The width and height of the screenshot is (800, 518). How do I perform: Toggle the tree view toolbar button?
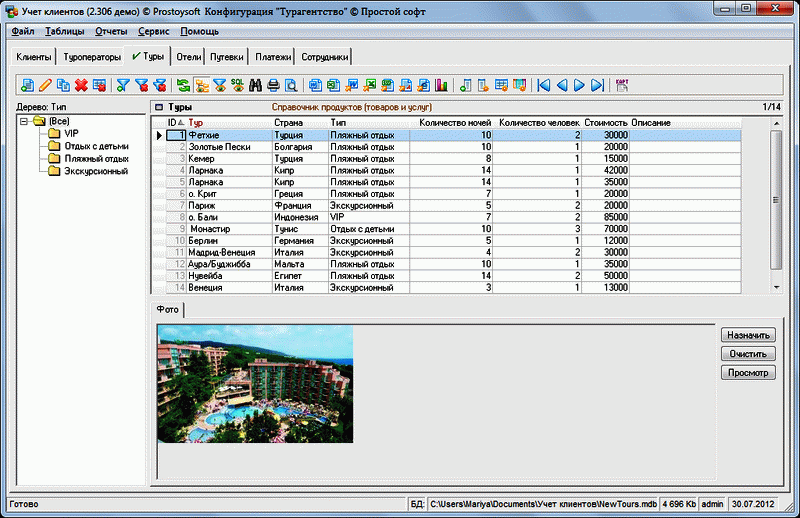[202, 85]
